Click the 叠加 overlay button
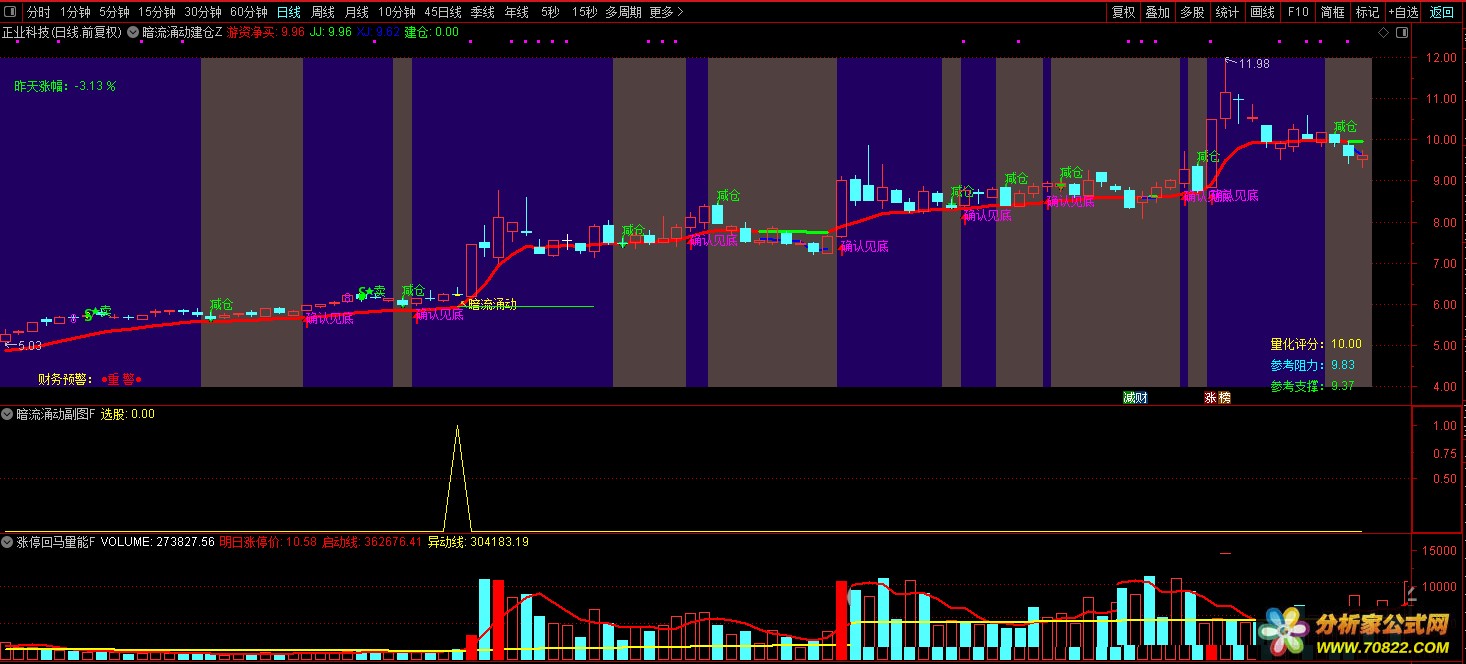 point(1158,12)
